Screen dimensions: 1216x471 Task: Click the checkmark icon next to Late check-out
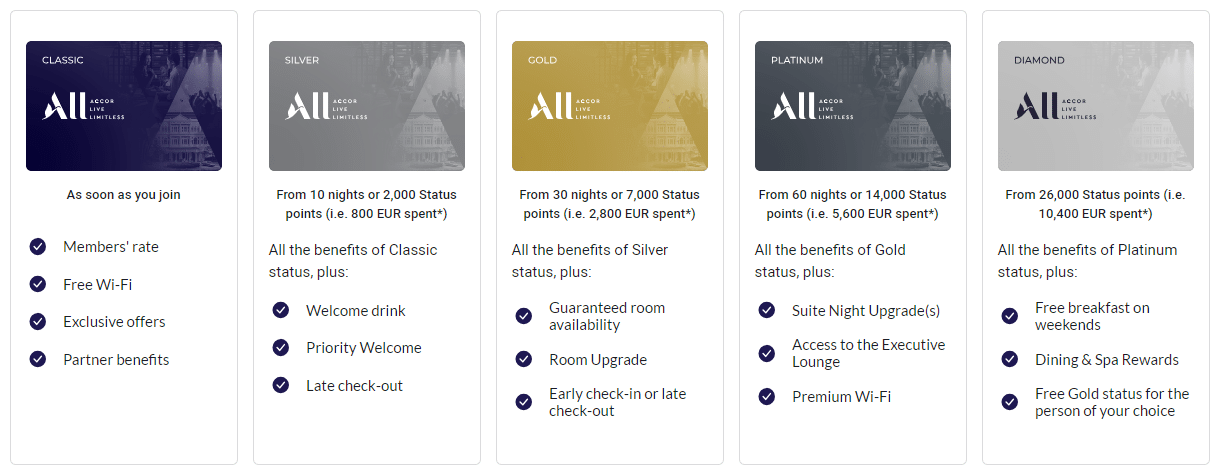[x=281, y=385]
